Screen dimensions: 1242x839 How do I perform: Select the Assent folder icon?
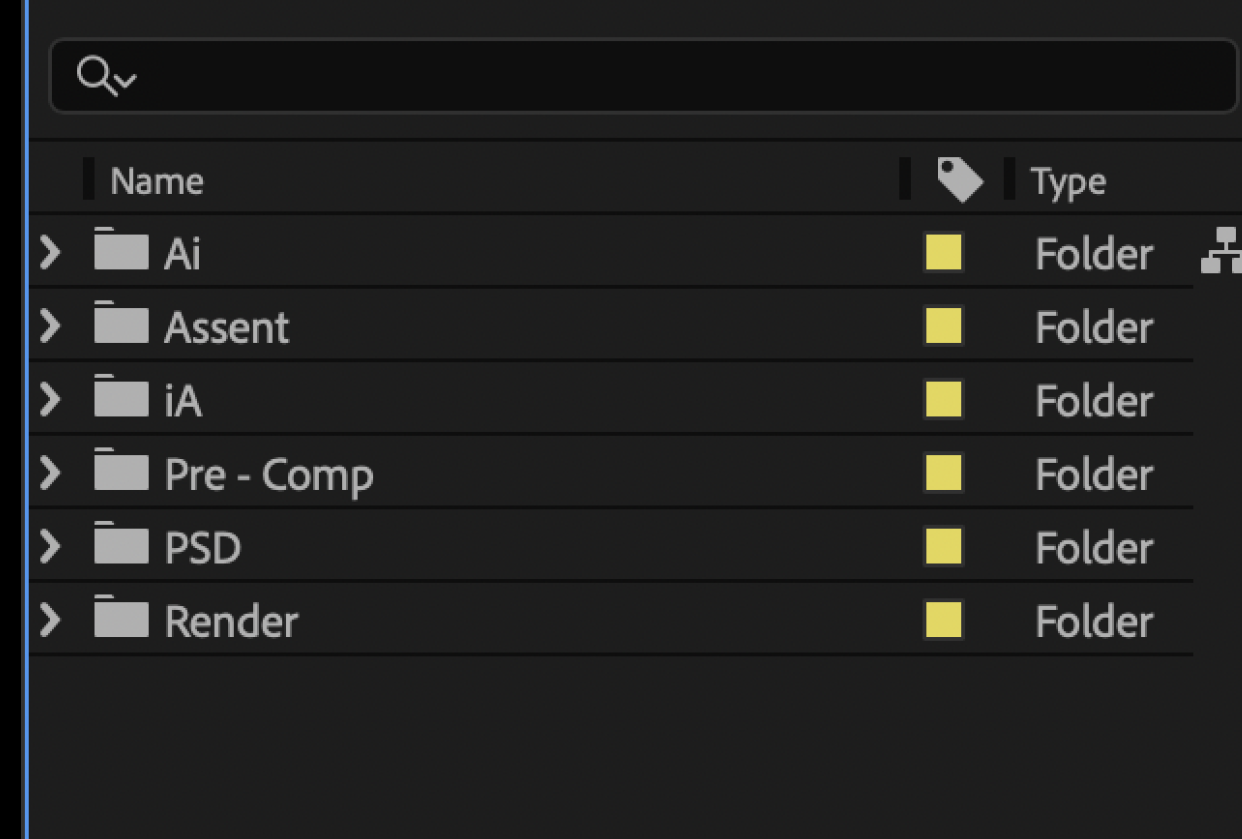[x=121, y=325]
